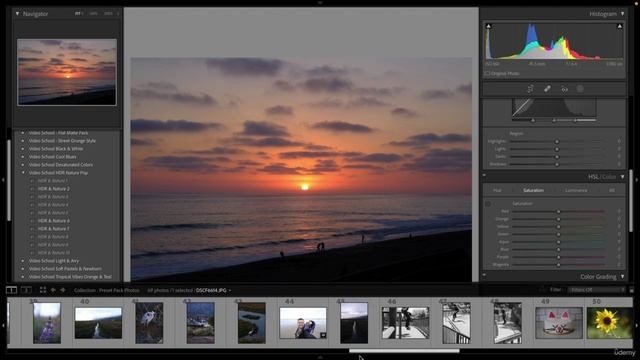Image resolution: width=640 pixels, height=360 pixels.
Task: Select the red eye correction tool icon
Action: pos(564,89)
